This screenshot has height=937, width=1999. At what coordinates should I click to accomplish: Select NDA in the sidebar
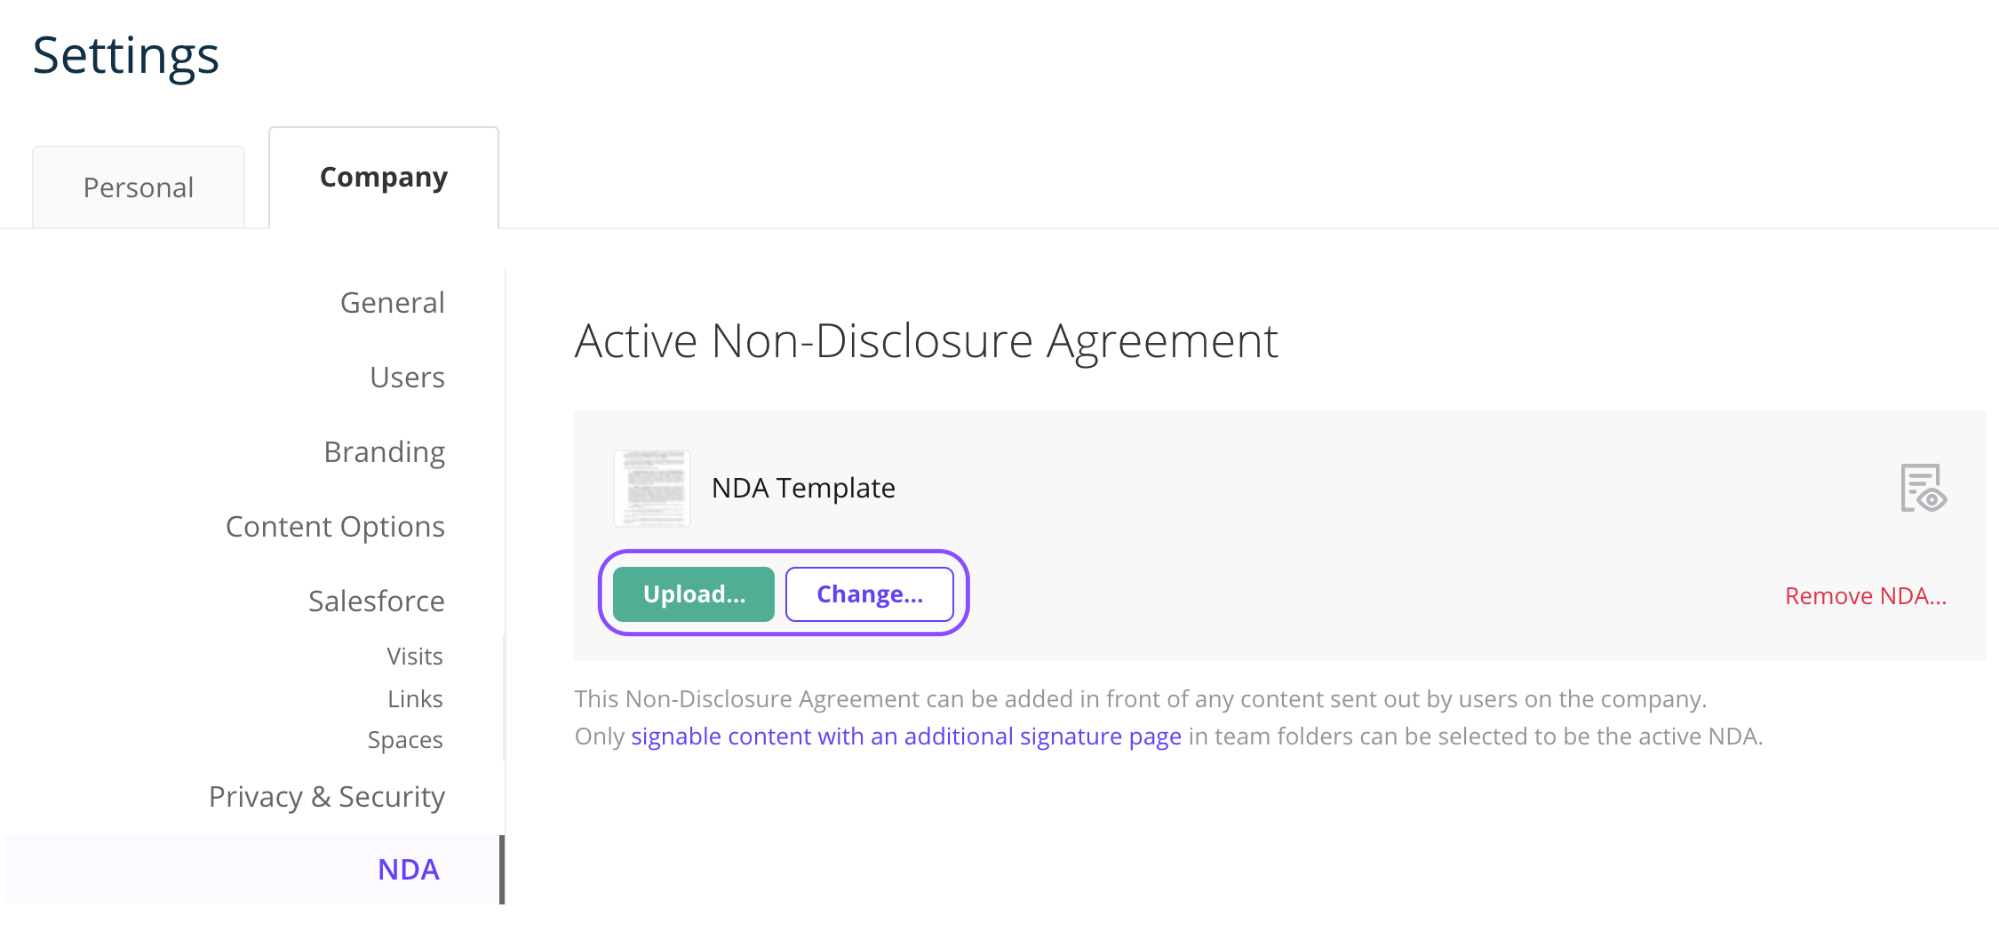pyautogui.click(x=408, y=869)
